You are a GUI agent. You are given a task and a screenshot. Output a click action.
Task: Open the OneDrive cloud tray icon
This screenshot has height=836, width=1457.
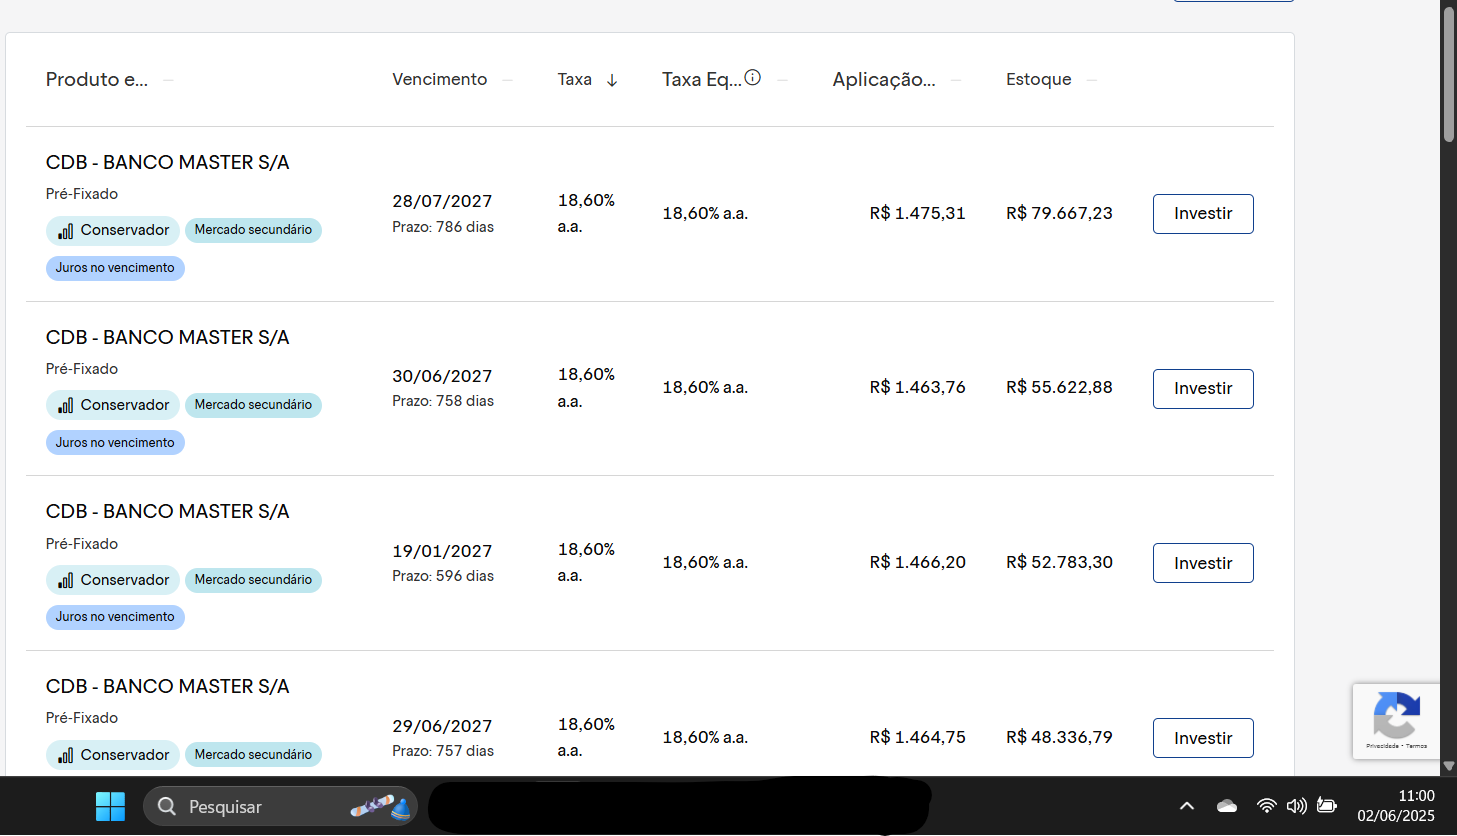(1227, 806)
